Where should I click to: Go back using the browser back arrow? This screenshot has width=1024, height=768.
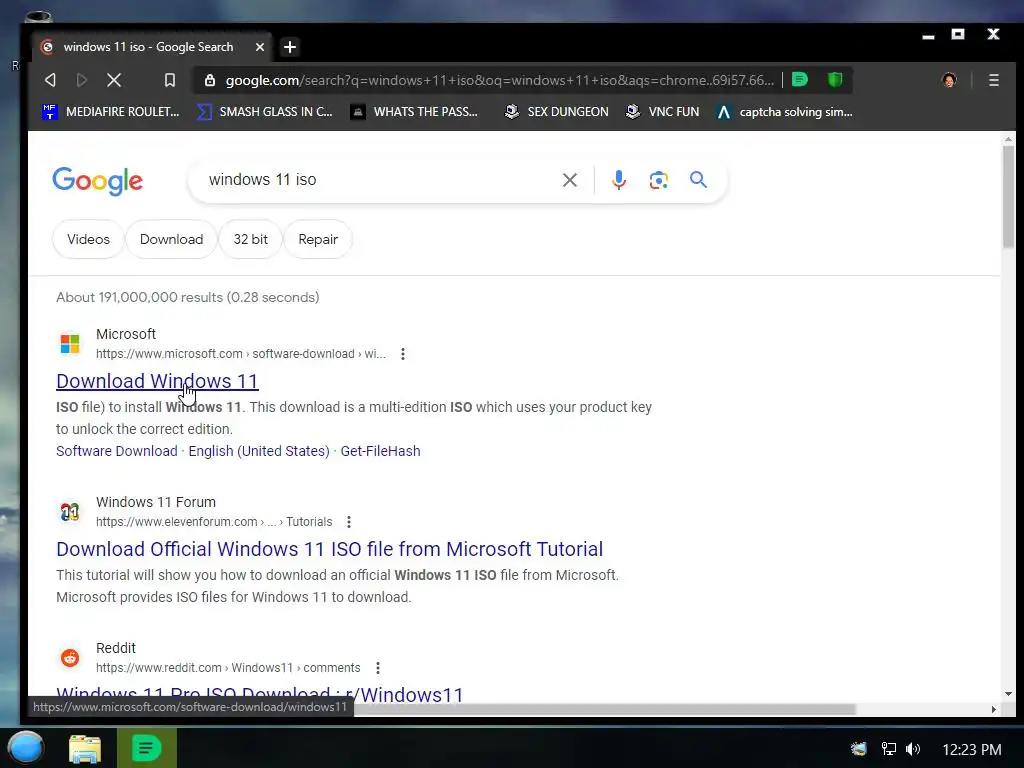point(50,80)
